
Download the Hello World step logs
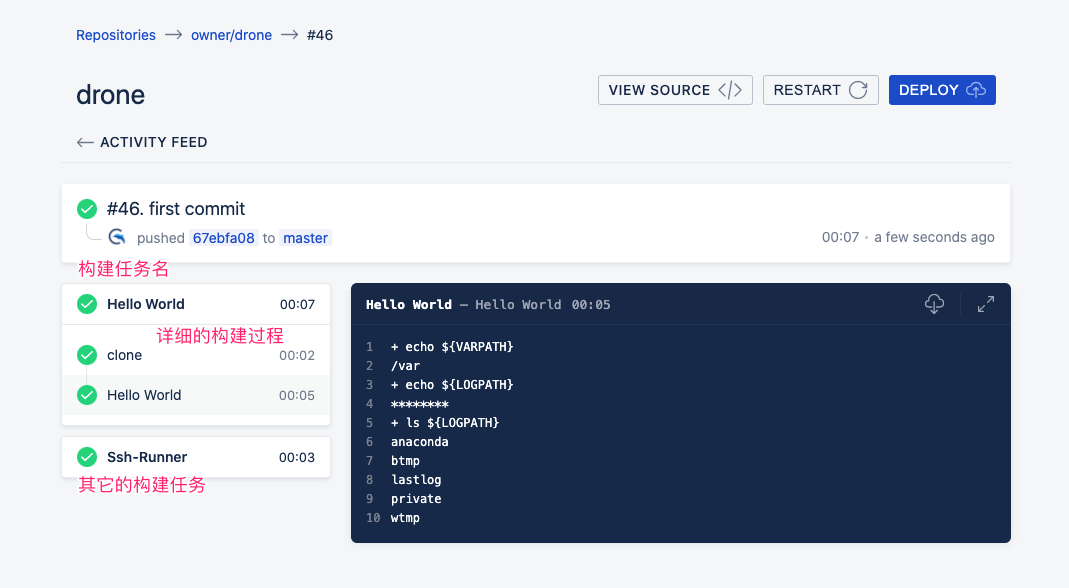click(934, 304)
